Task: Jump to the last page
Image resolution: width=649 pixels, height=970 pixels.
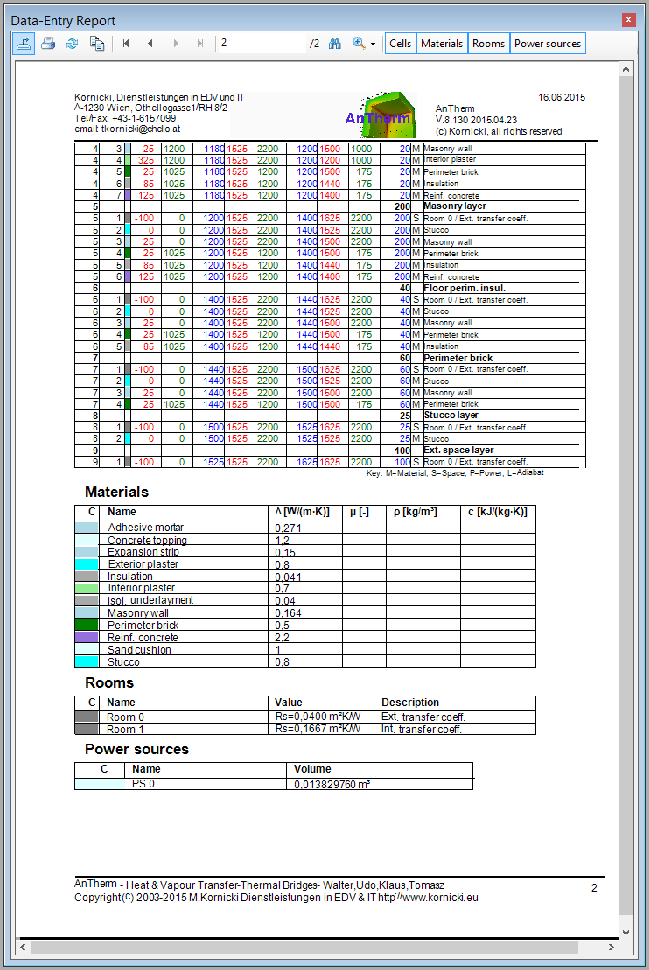Action: tap(201, 43)
